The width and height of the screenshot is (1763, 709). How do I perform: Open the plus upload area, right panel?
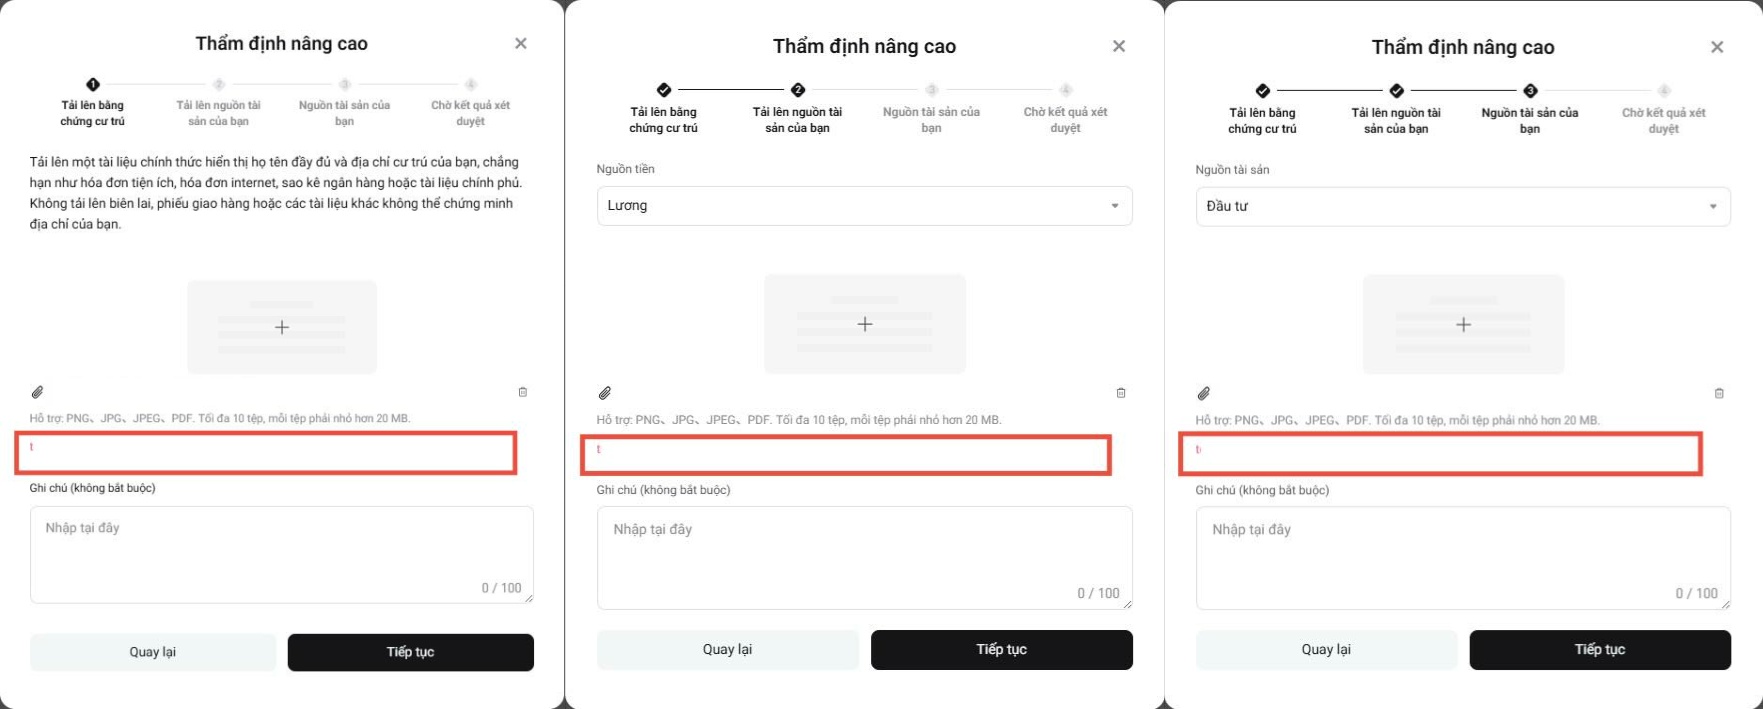click(x=1463, y=325)
